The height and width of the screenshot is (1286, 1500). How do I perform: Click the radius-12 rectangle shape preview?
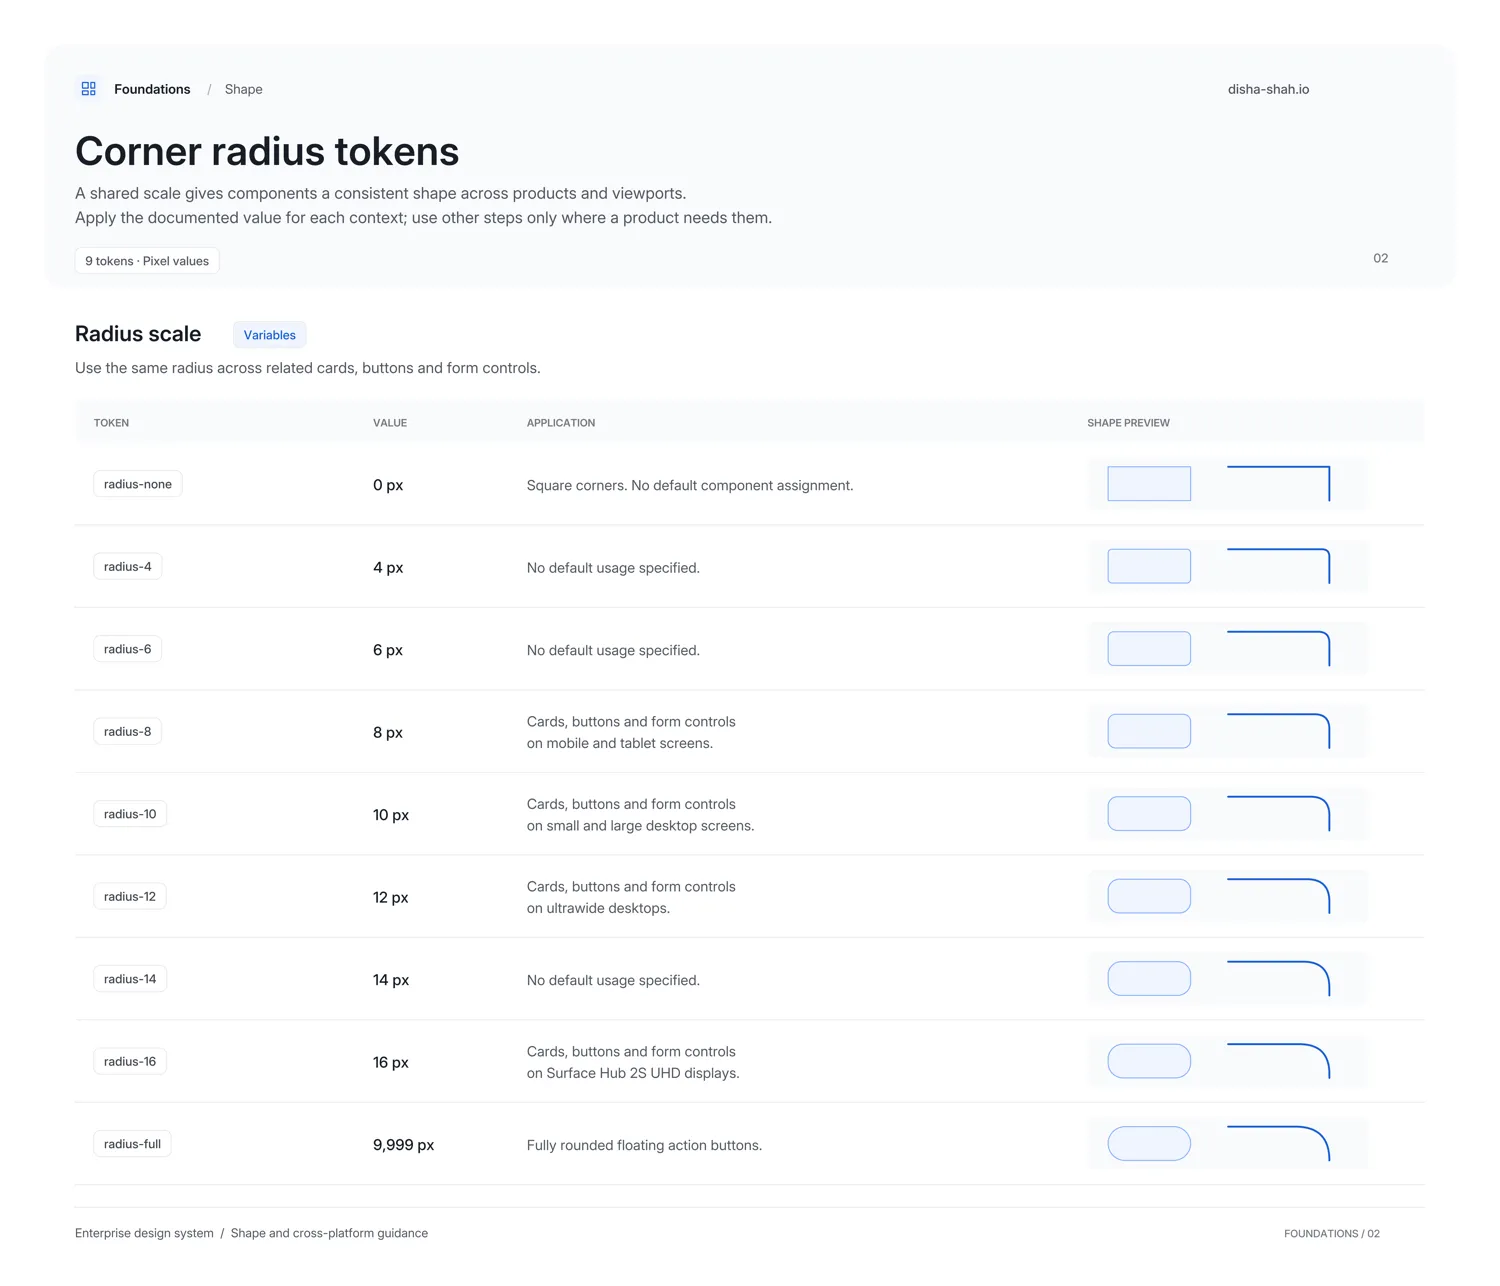tap(1149, 896)
